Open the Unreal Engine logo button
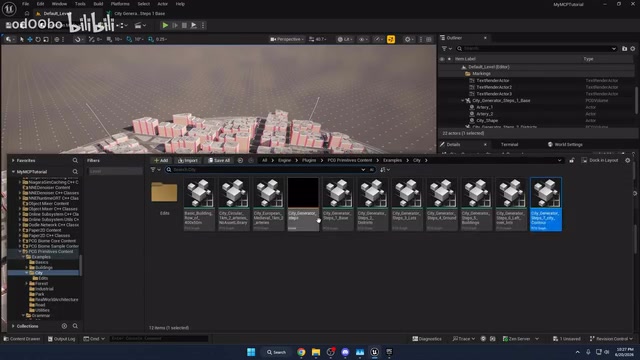 (x=9, y=8)
